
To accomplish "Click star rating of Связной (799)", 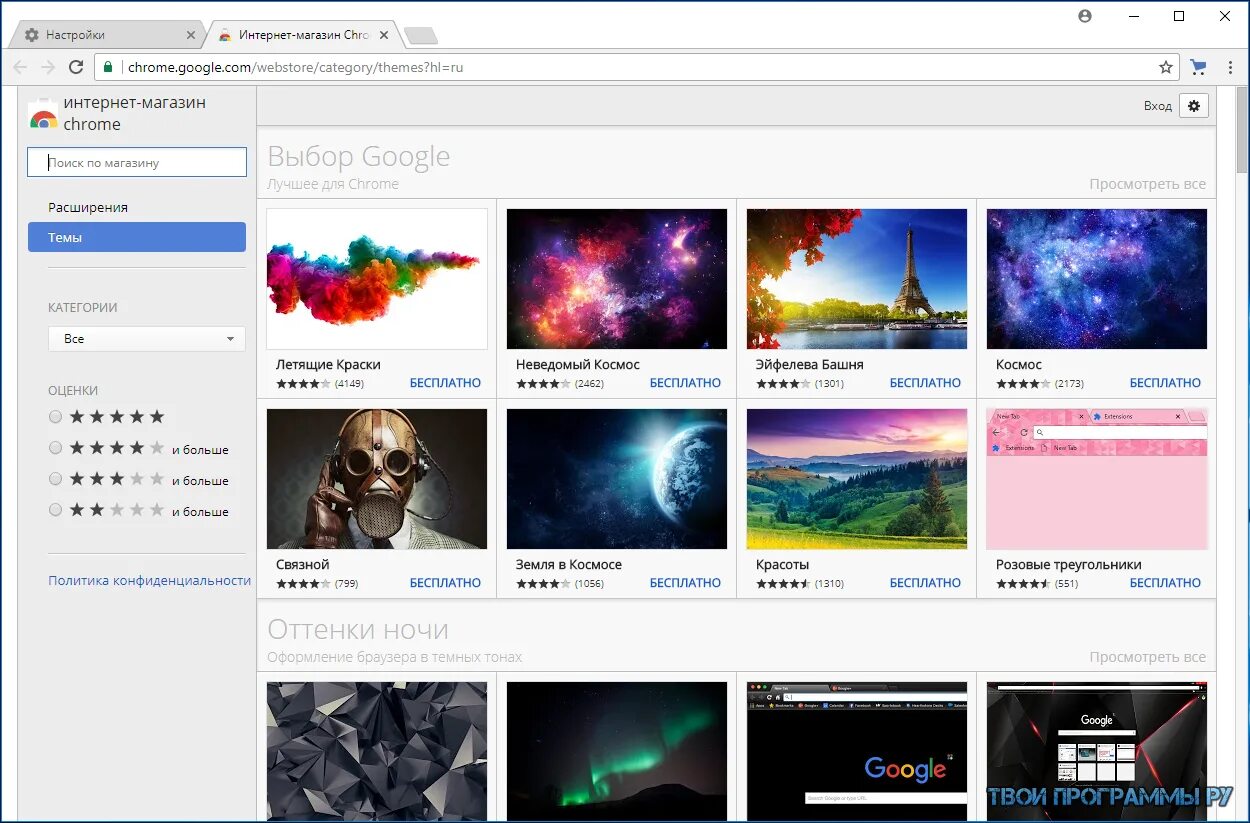I will pyautogui.click(x=303, y=584).
